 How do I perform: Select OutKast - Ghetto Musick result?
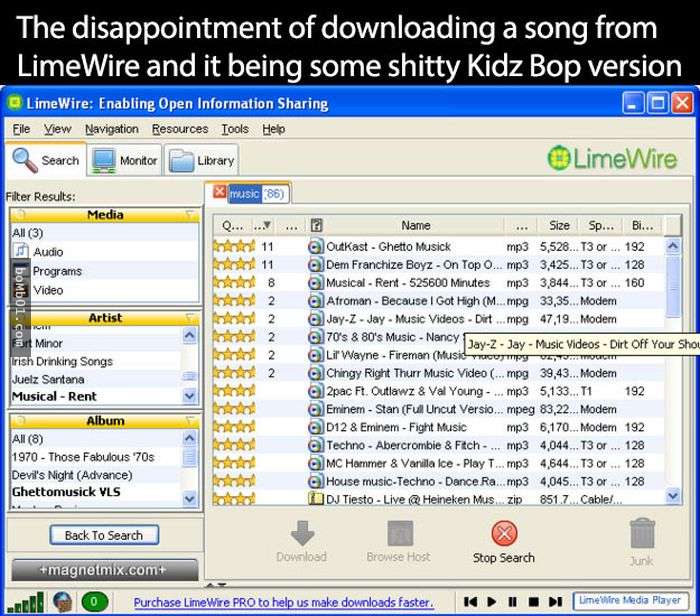click(x=438, y=246)
